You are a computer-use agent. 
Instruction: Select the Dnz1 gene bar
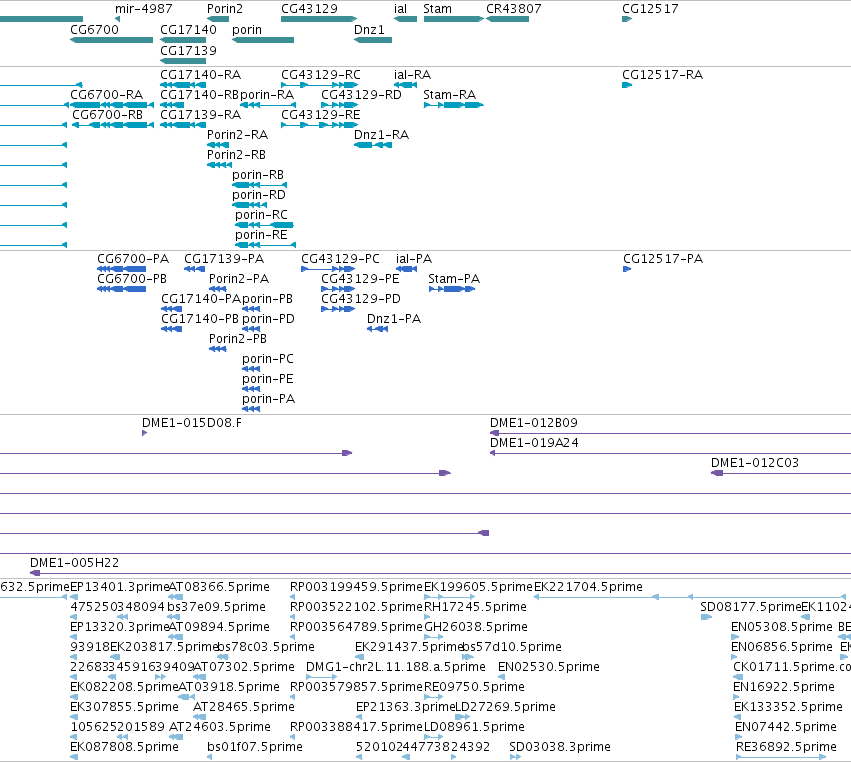coord(373,40)
